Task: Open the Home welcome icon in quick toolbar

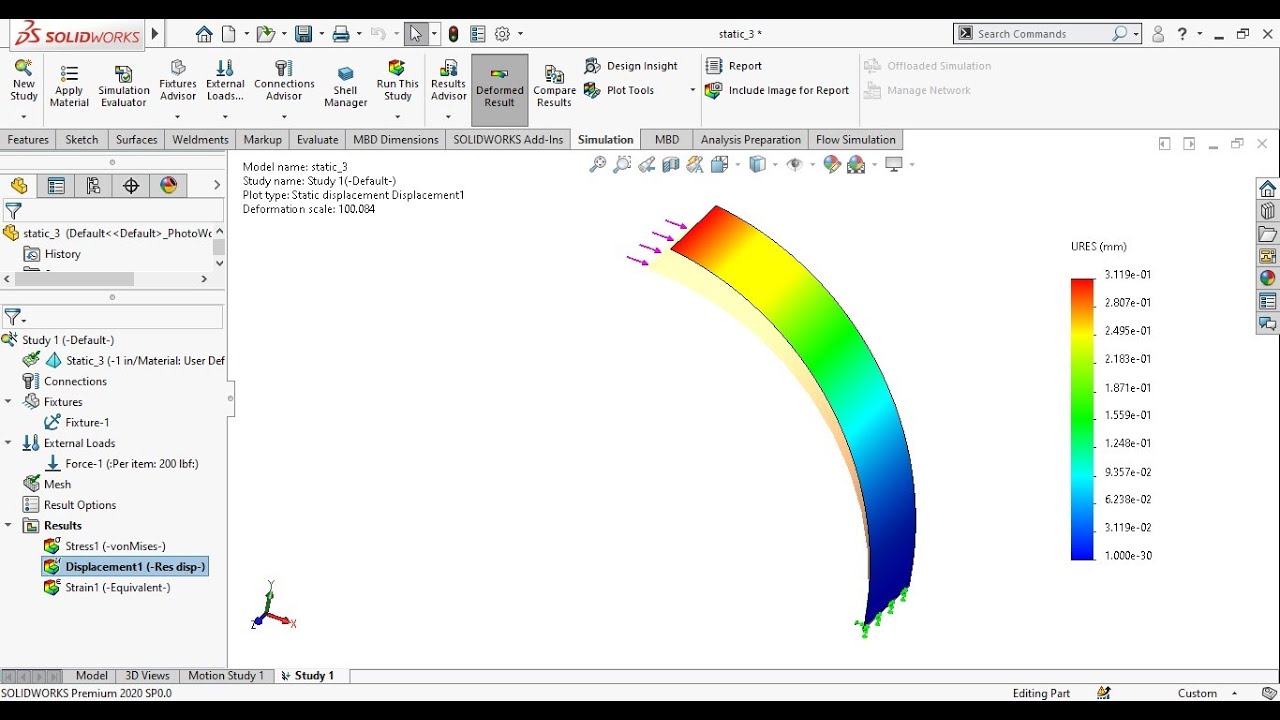Action: [x=204, y=34]
